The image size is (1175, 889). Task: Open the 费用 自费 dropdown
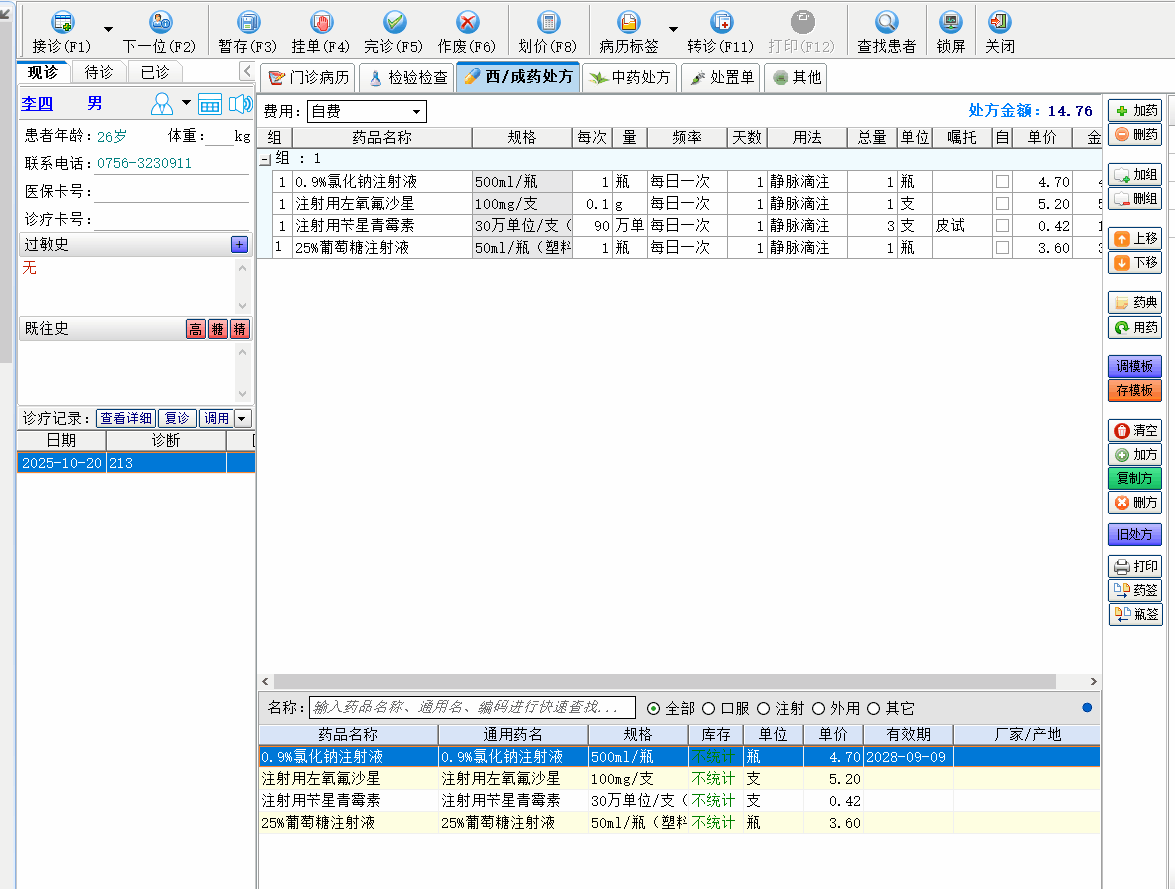(366, 111)
